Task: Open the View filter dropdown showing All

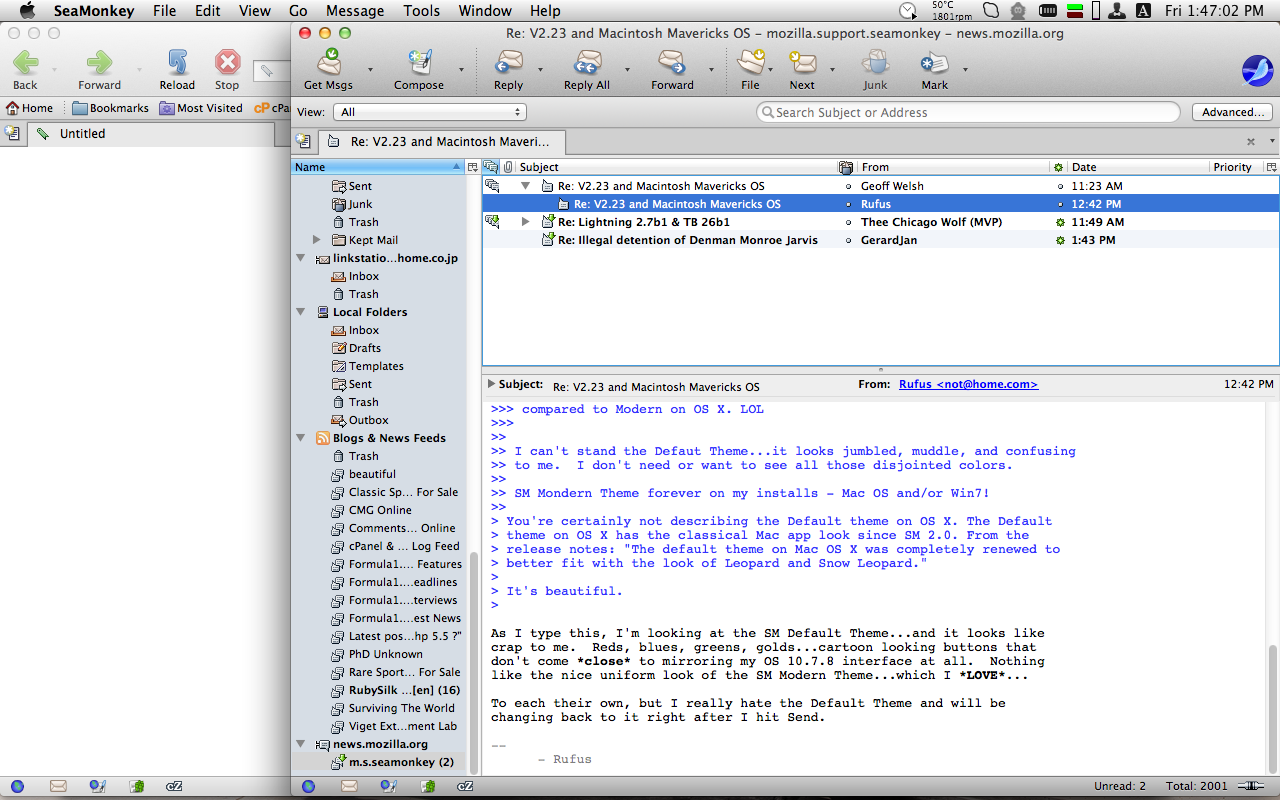Action: [430, 113]
